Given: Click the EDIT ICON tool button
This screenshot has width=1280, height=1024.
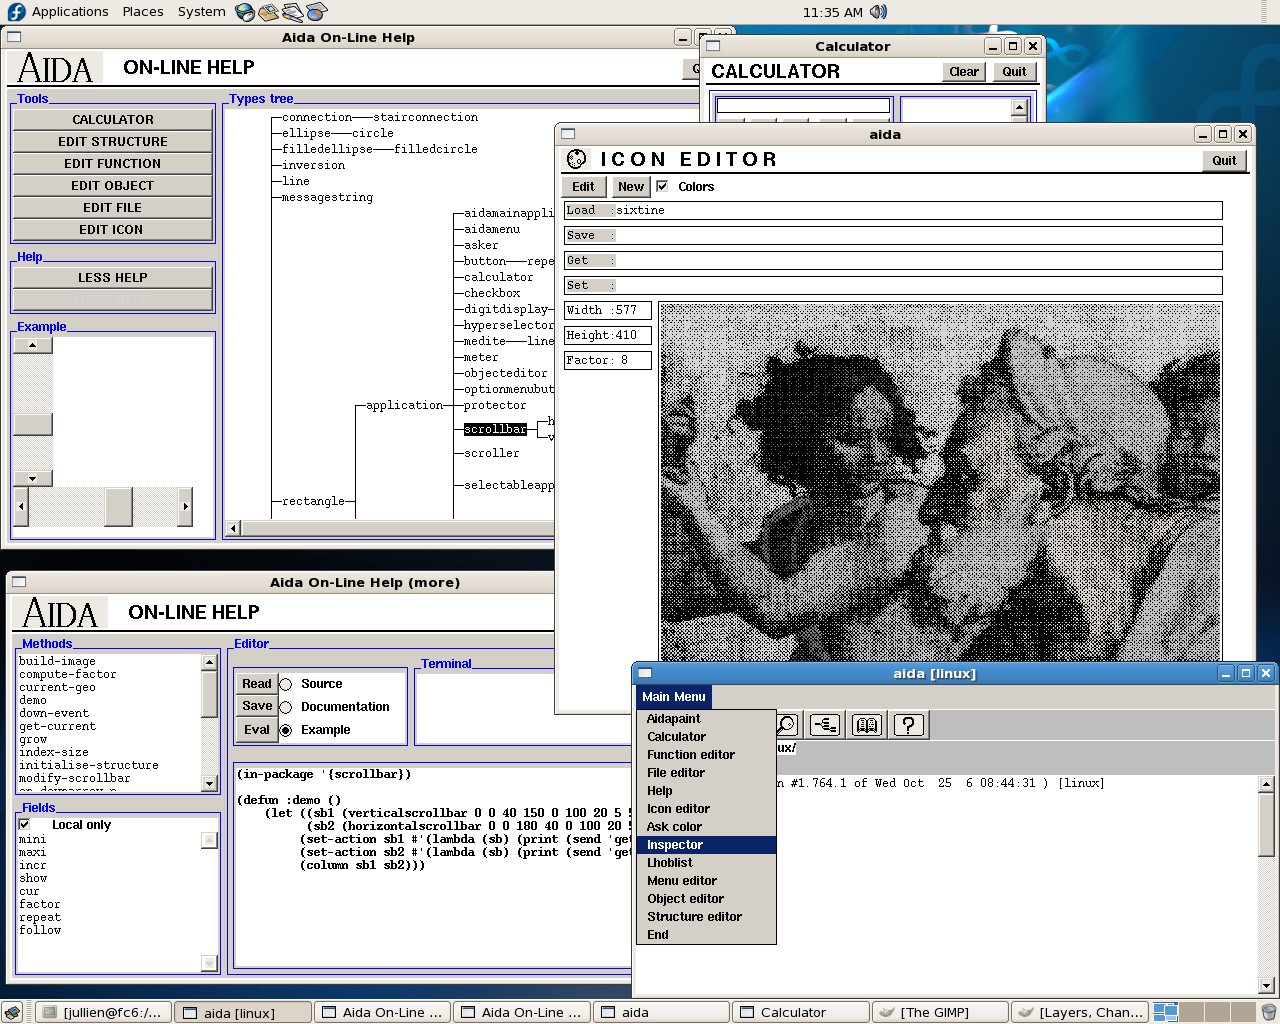Looking at the screenshot, I should tap(113, 229).
